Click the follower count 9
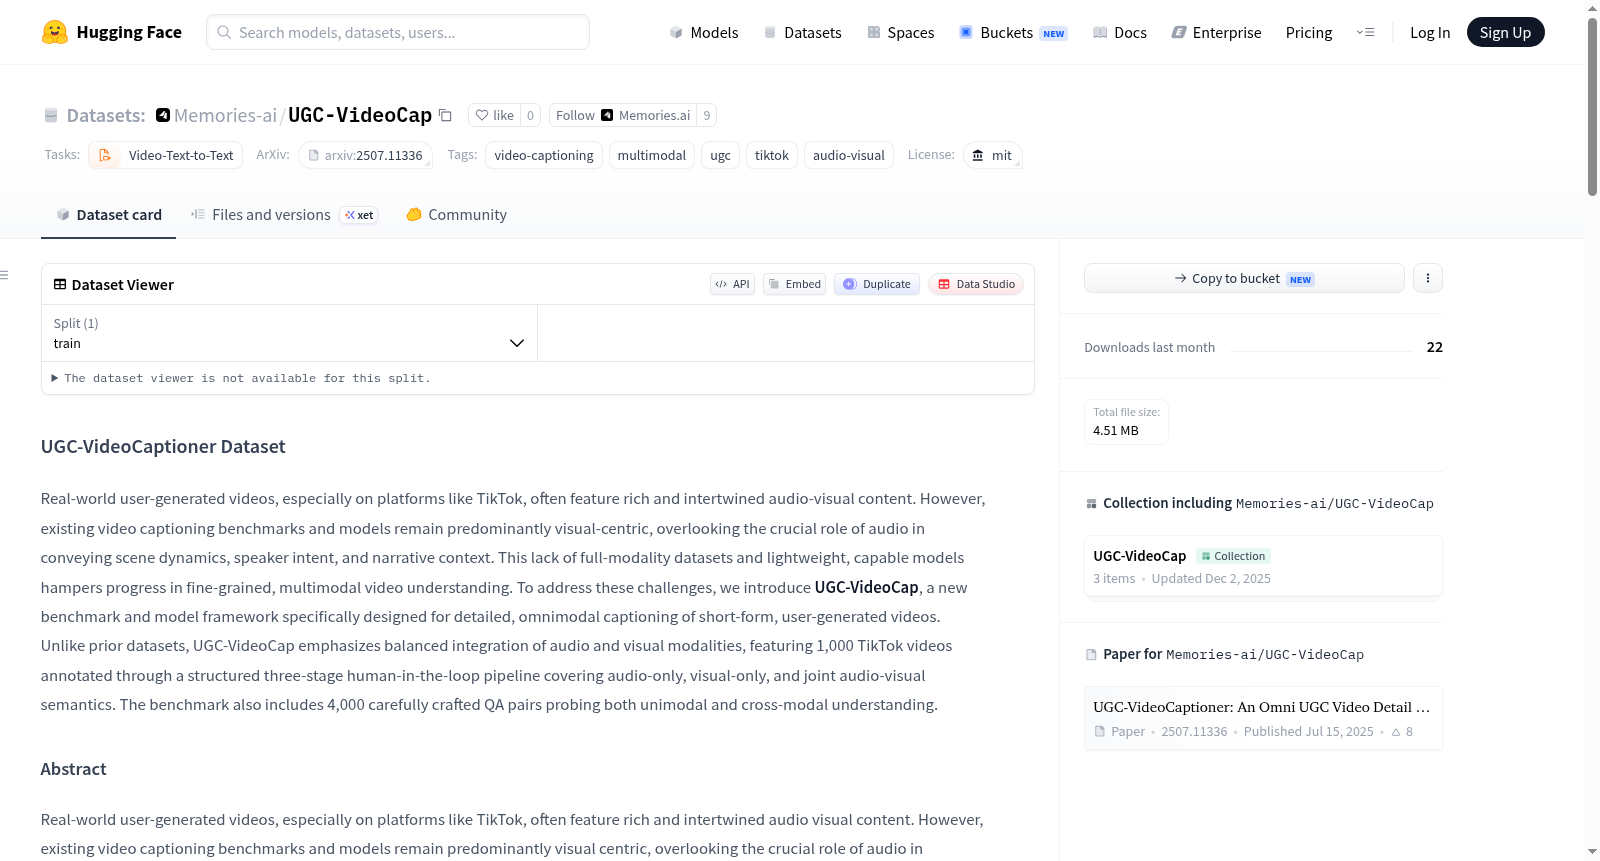The image size is (1600, 861). 707,115
